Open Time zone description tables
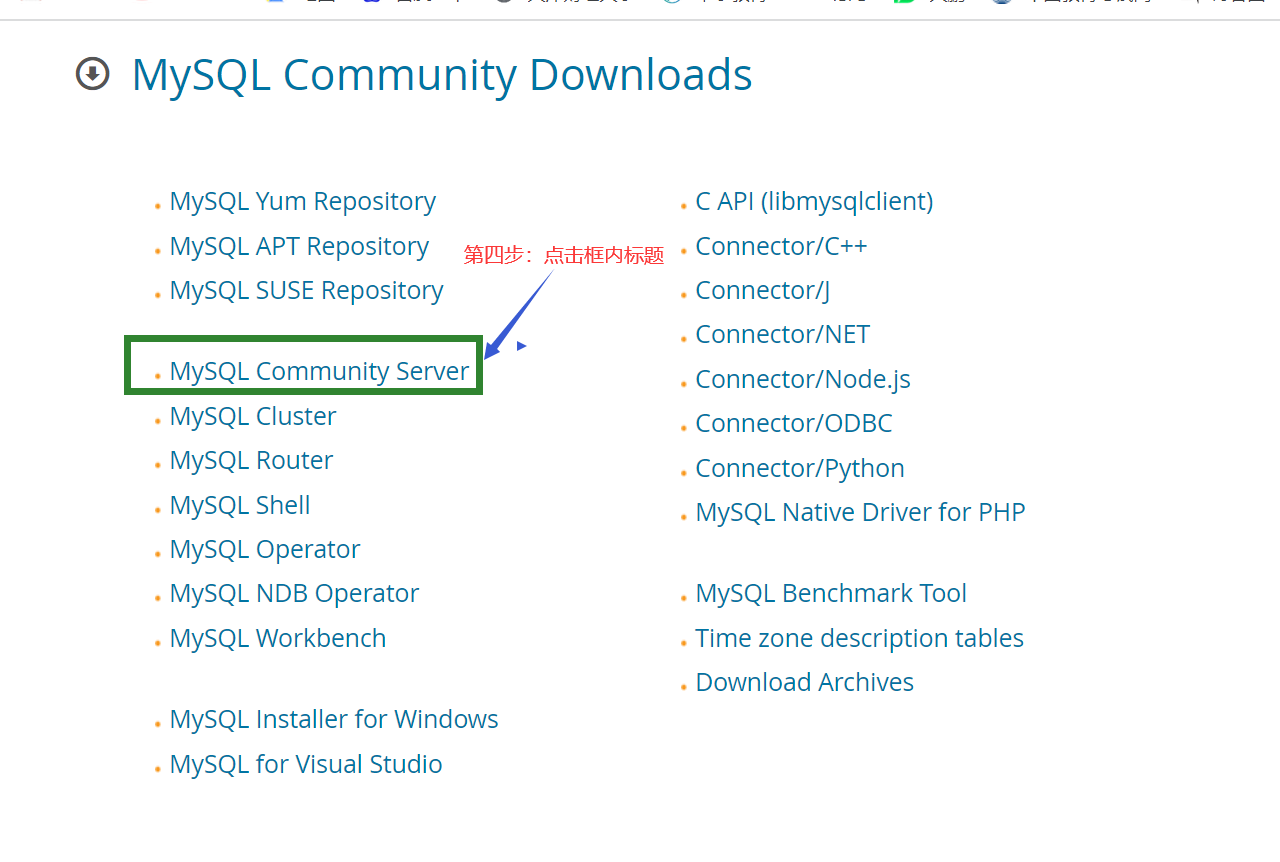The image size is (1280, 862). coord(859,638)
